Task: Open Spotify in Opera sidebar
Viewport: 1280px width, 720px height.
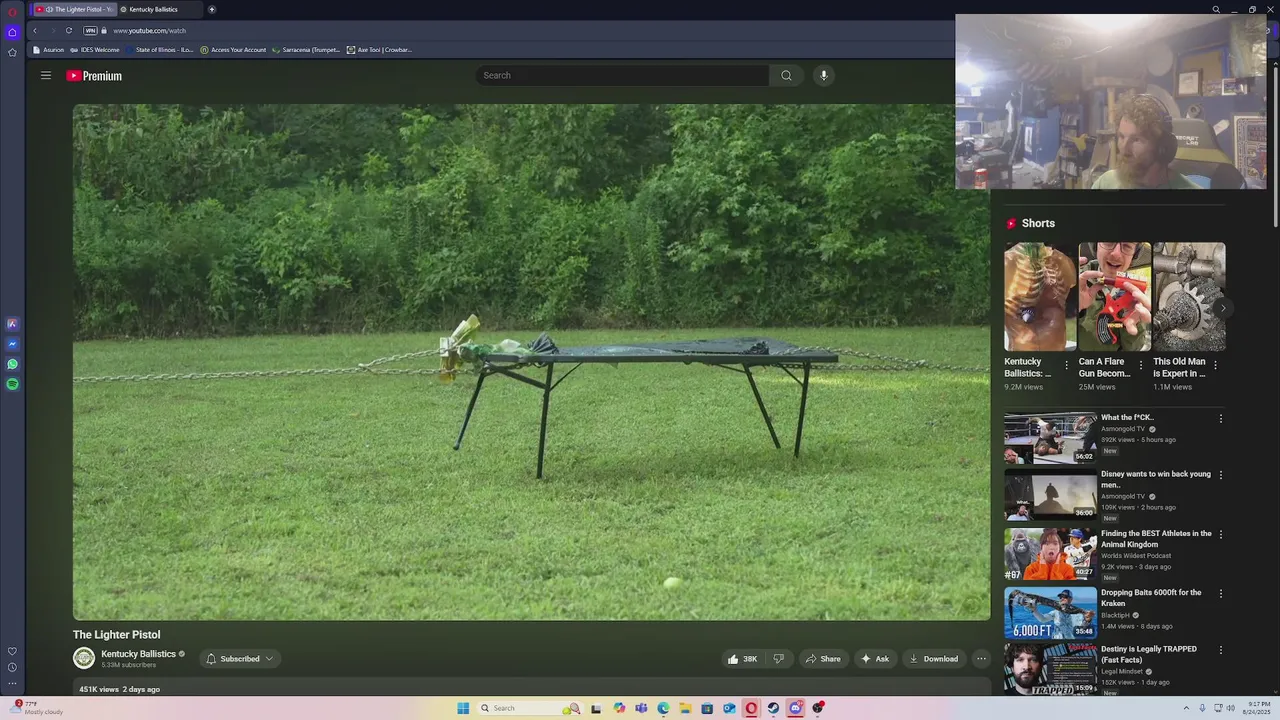Action: pos(12,384)
